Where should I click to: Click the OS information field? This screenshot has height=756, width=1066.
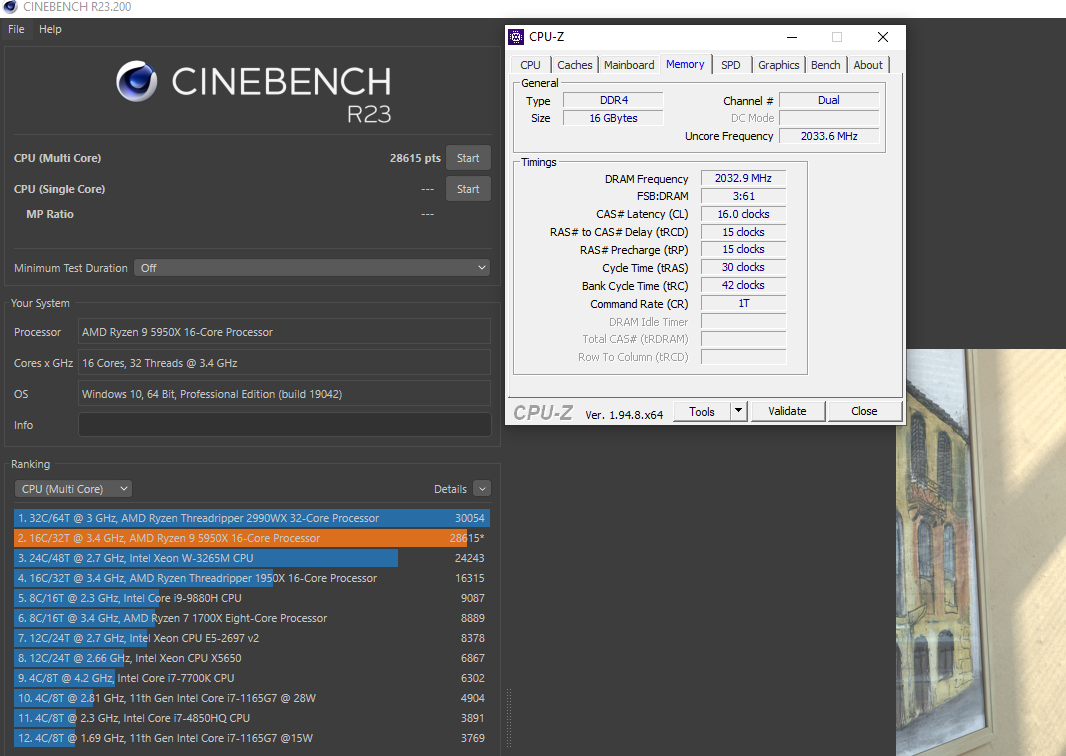284,394
